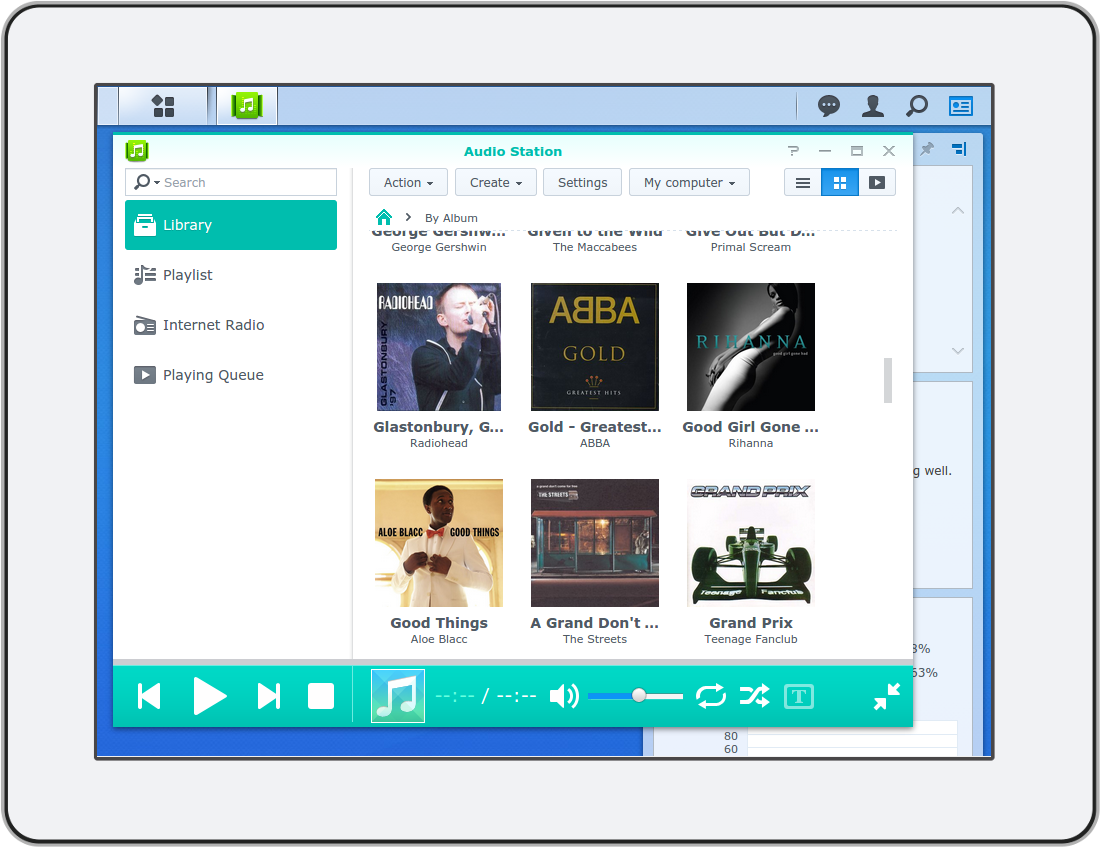Click the 'Grand Prix' album title
This screenshot has width=1100, height=861.
[x=751, y=622]
